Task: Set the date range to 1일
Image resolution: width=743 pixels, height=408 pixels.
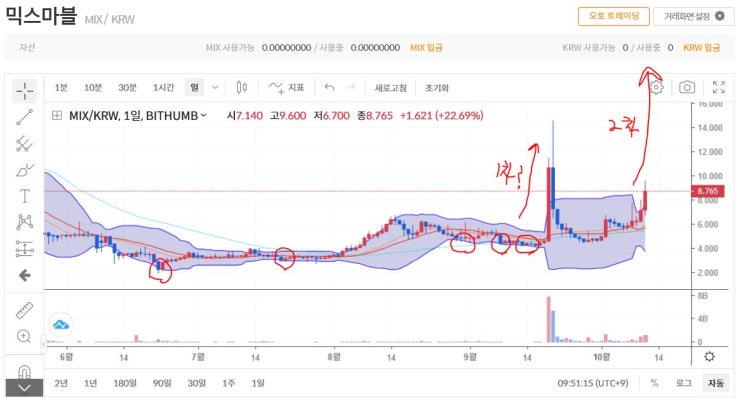Action: pos(258,383)
